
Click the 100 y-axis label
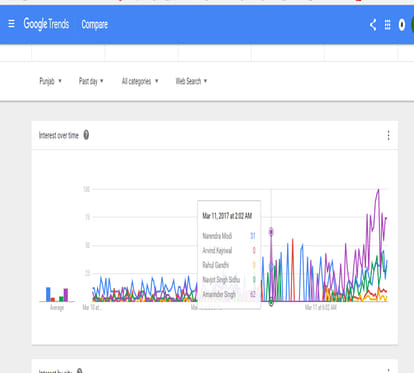(86, 189)
